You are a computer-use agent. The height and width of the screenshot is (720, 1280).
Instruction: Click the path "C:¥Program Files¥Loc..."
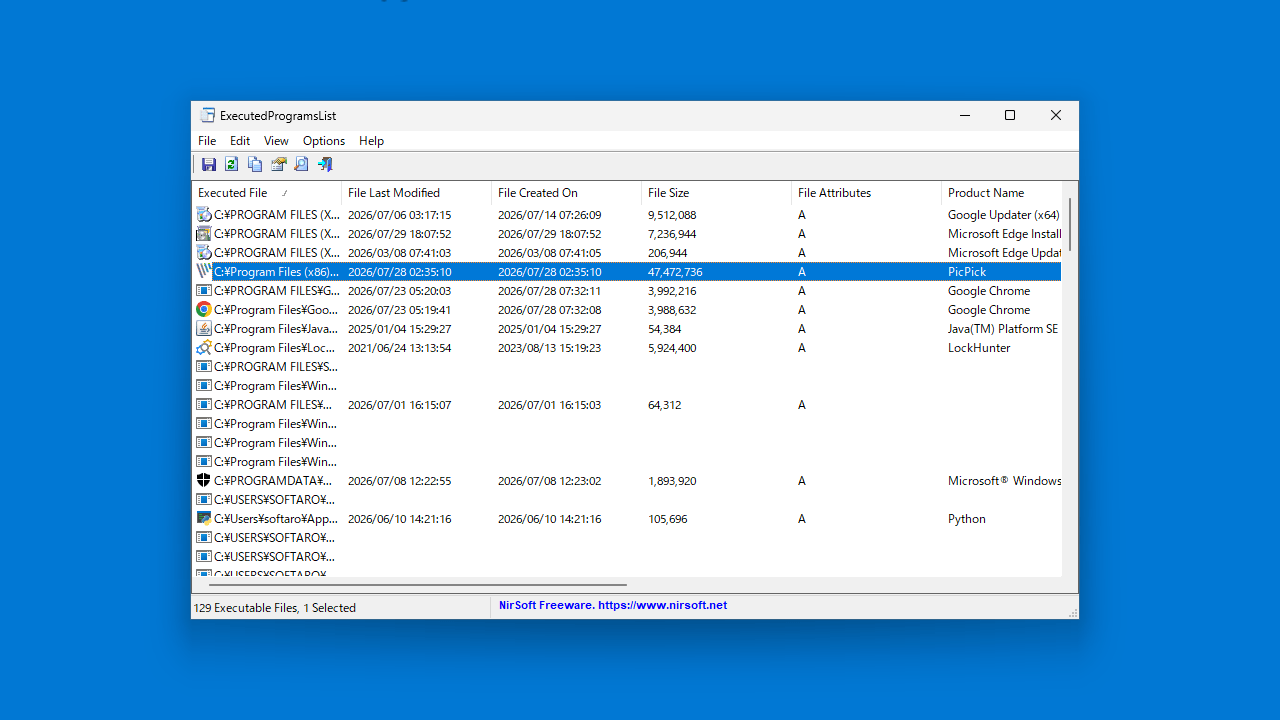(x=276, y=348)
